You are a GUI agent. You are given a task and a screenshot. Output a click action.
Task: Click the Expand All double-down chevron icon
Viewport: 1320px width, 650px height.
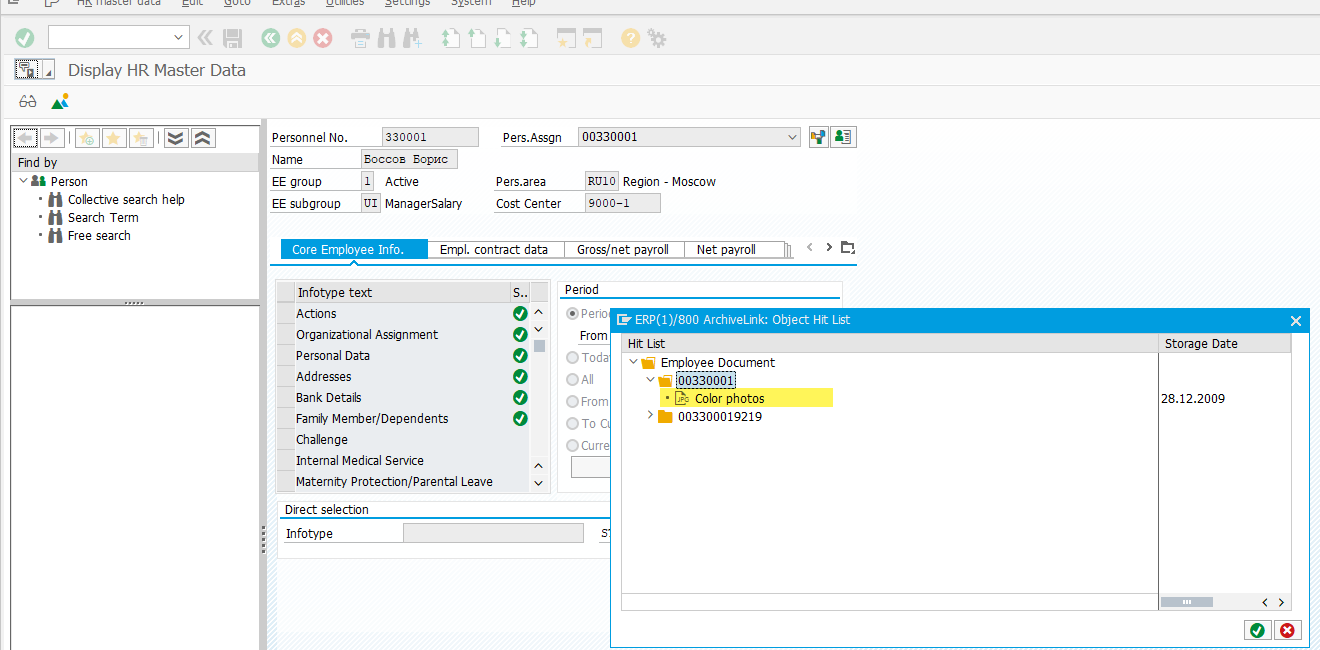tap(176, 138)
